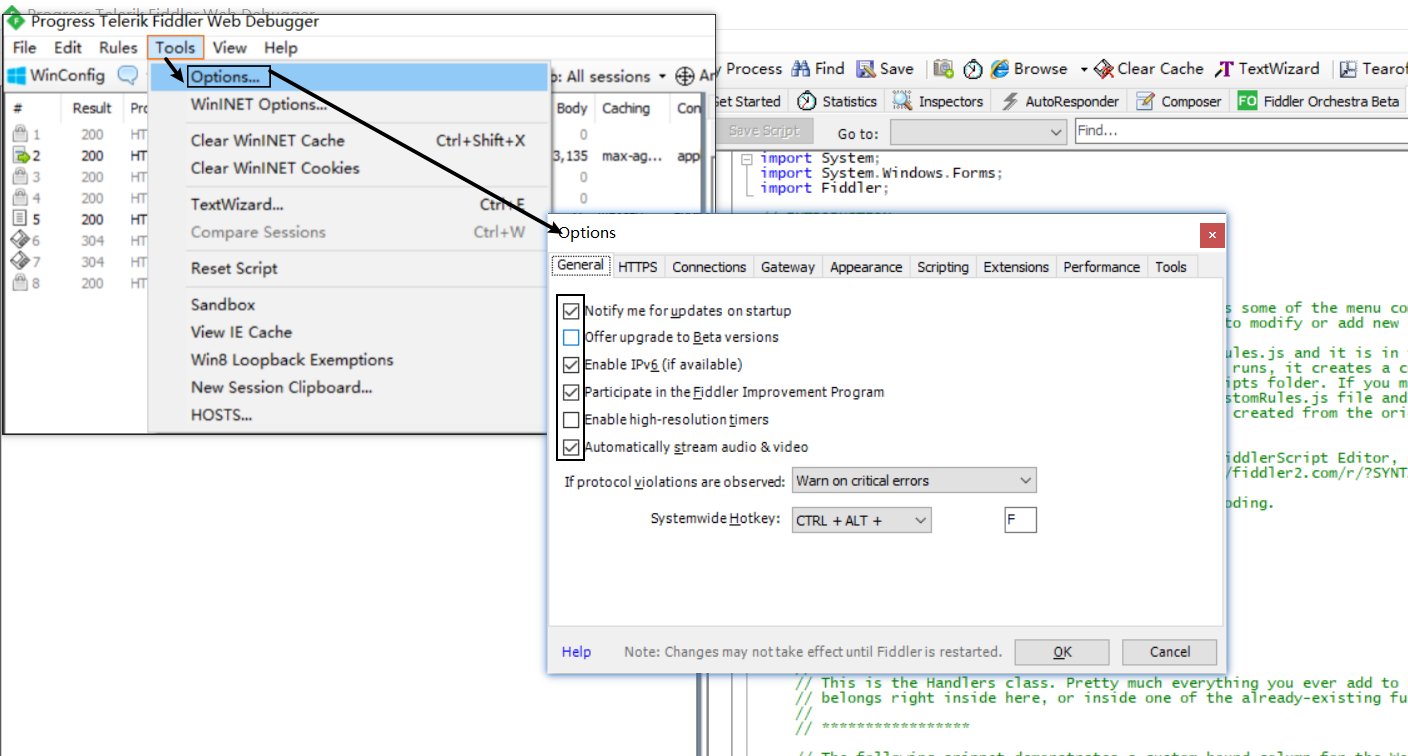
Task: Enable Offer upgrade to Beta versions
Action: point(571,338)
